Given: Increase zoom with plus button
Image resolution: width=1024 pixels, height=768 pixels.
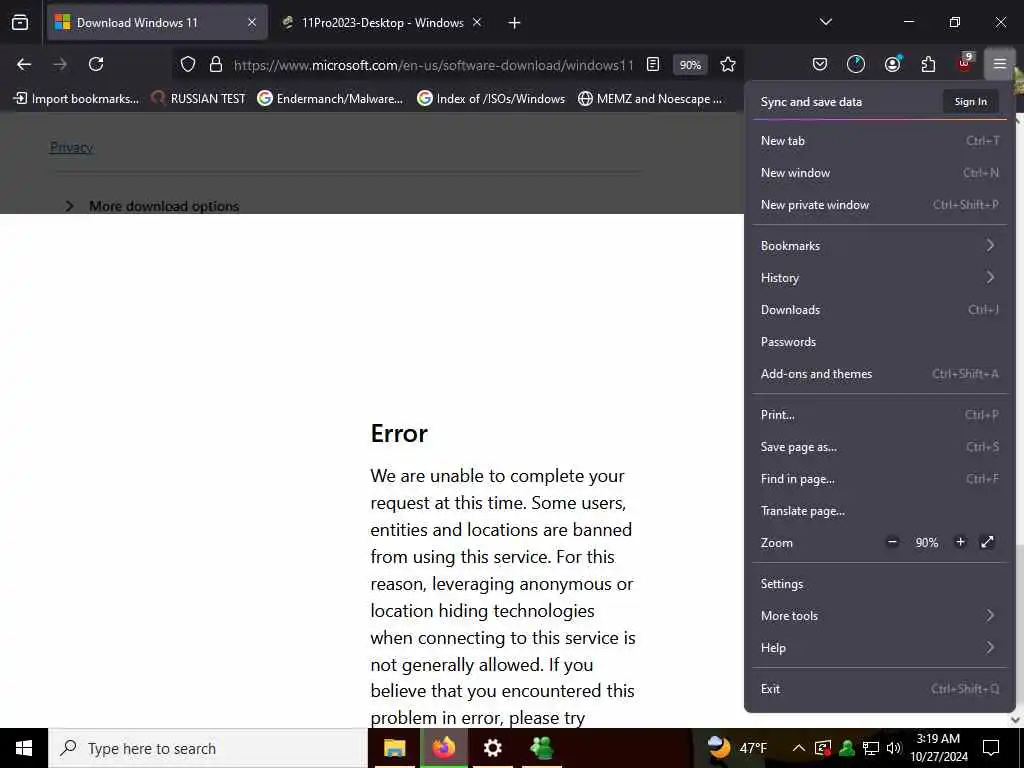Looking at the screenshot, I should point(960,542).
